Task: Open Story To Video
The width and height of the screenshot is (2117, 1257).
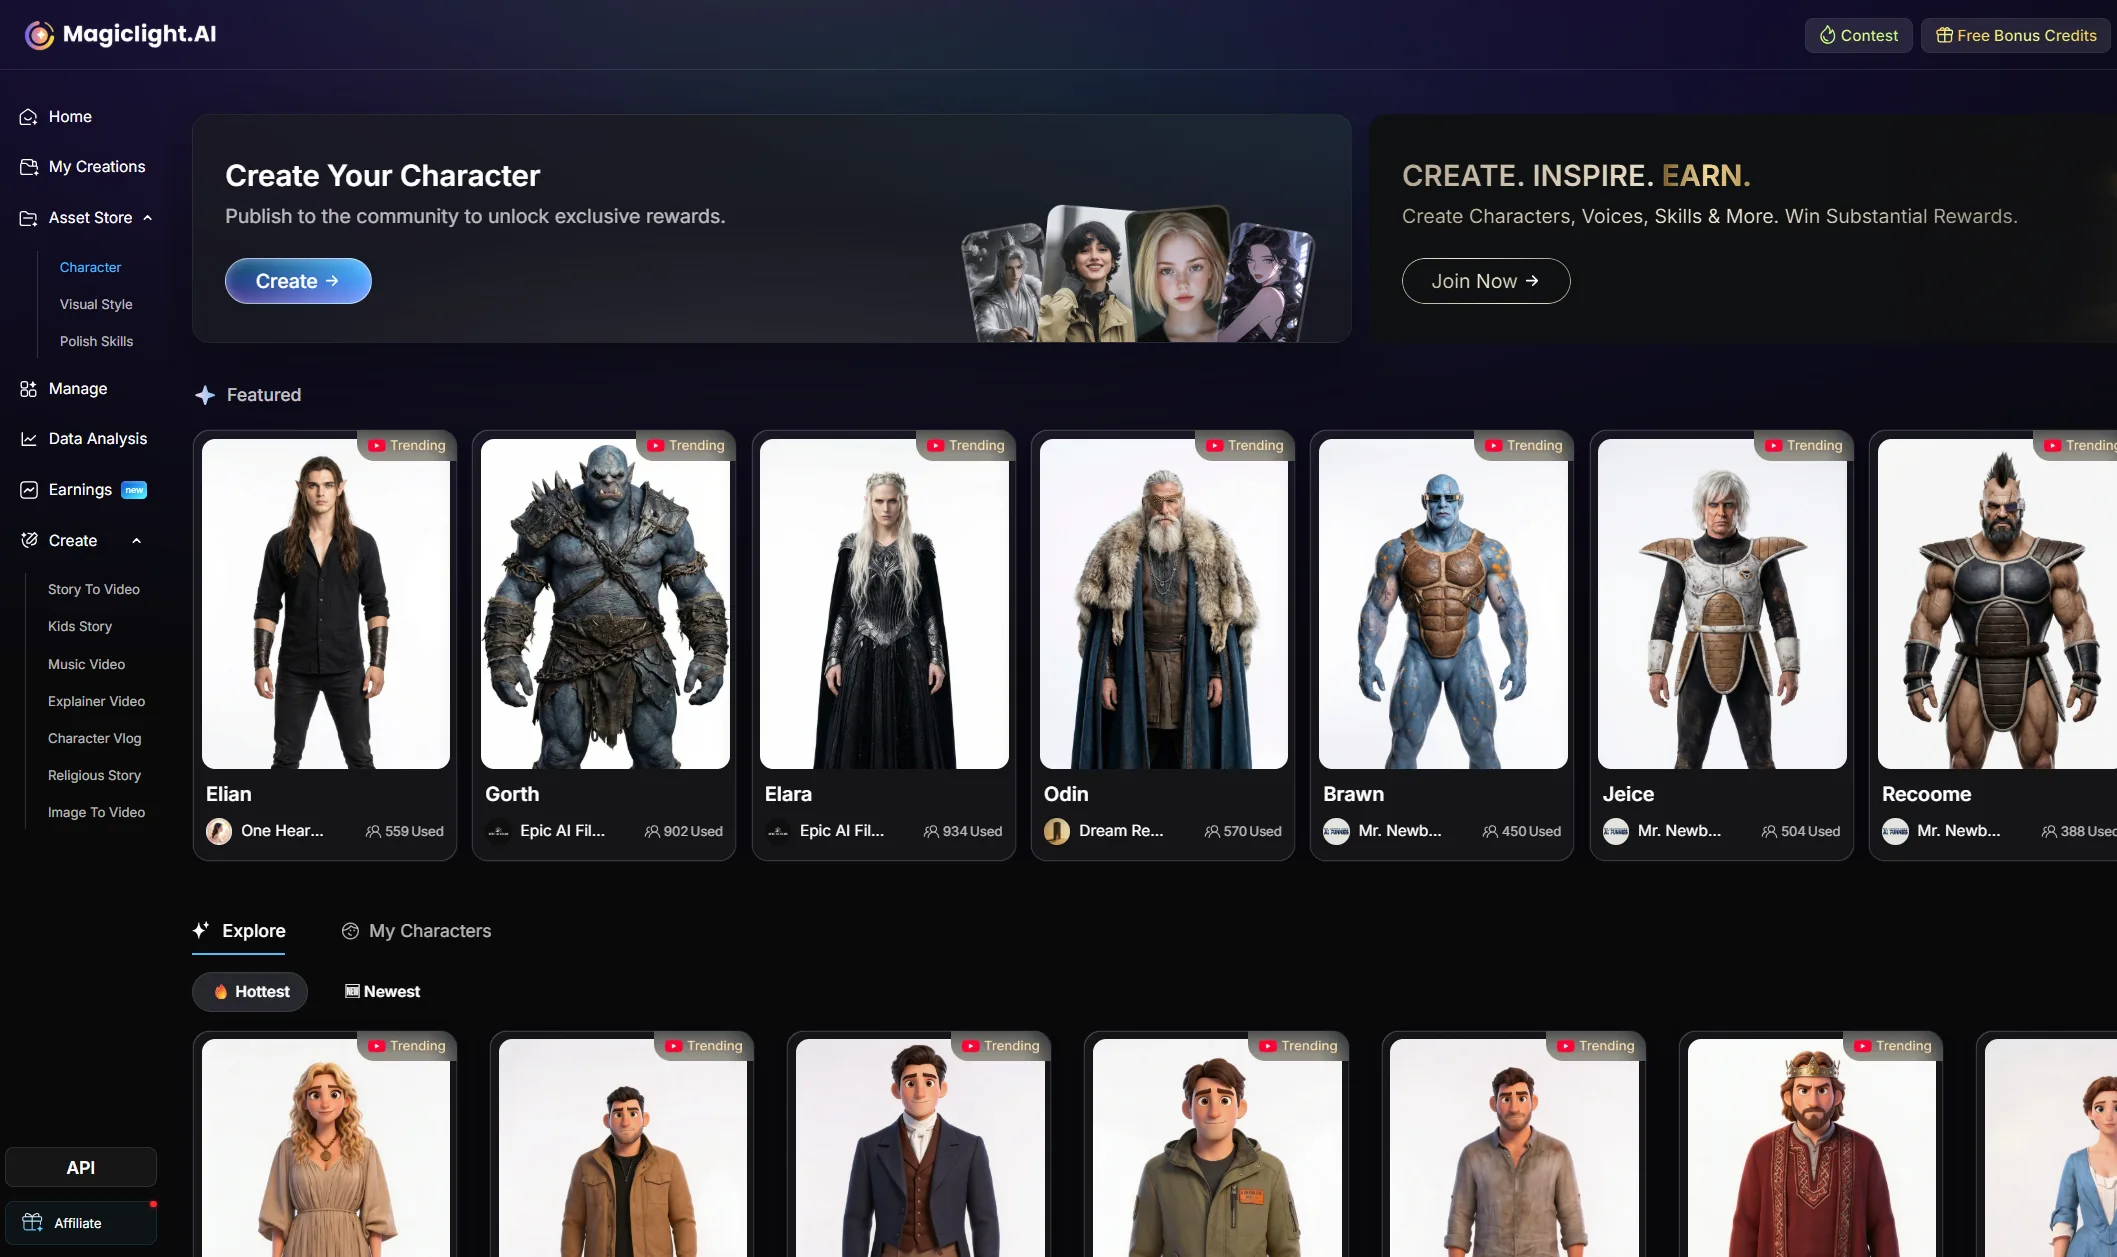Action: [94, 590]
